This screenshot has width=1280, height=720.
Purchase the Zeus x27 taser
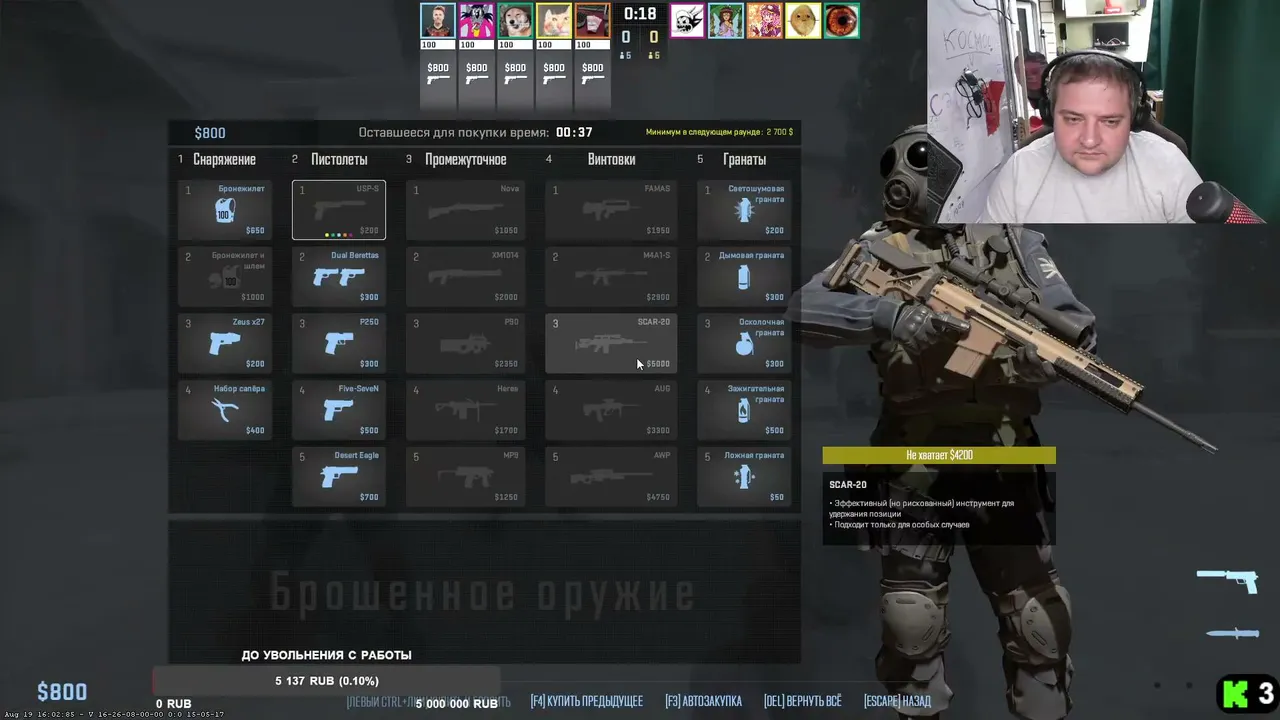click(225, 344)
